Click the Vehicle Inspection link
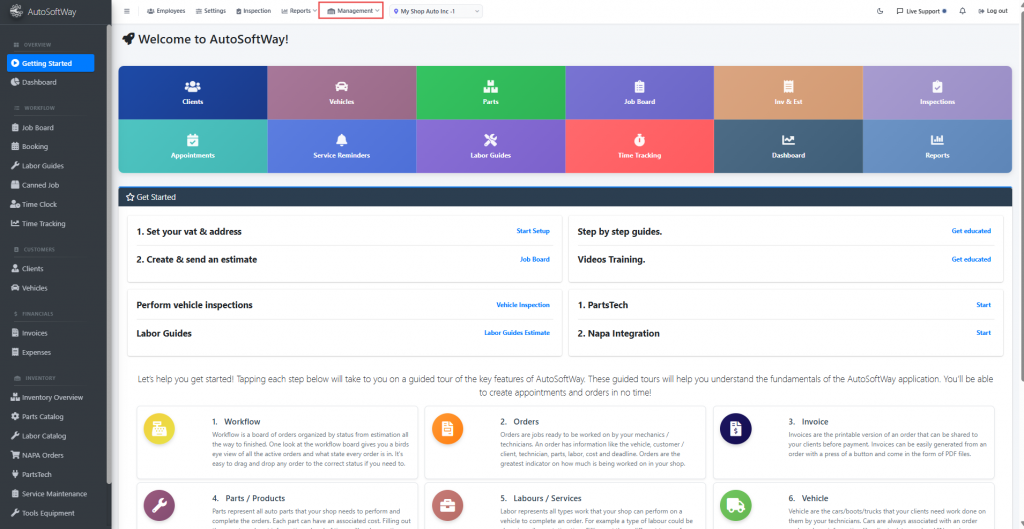 [523, 305]
